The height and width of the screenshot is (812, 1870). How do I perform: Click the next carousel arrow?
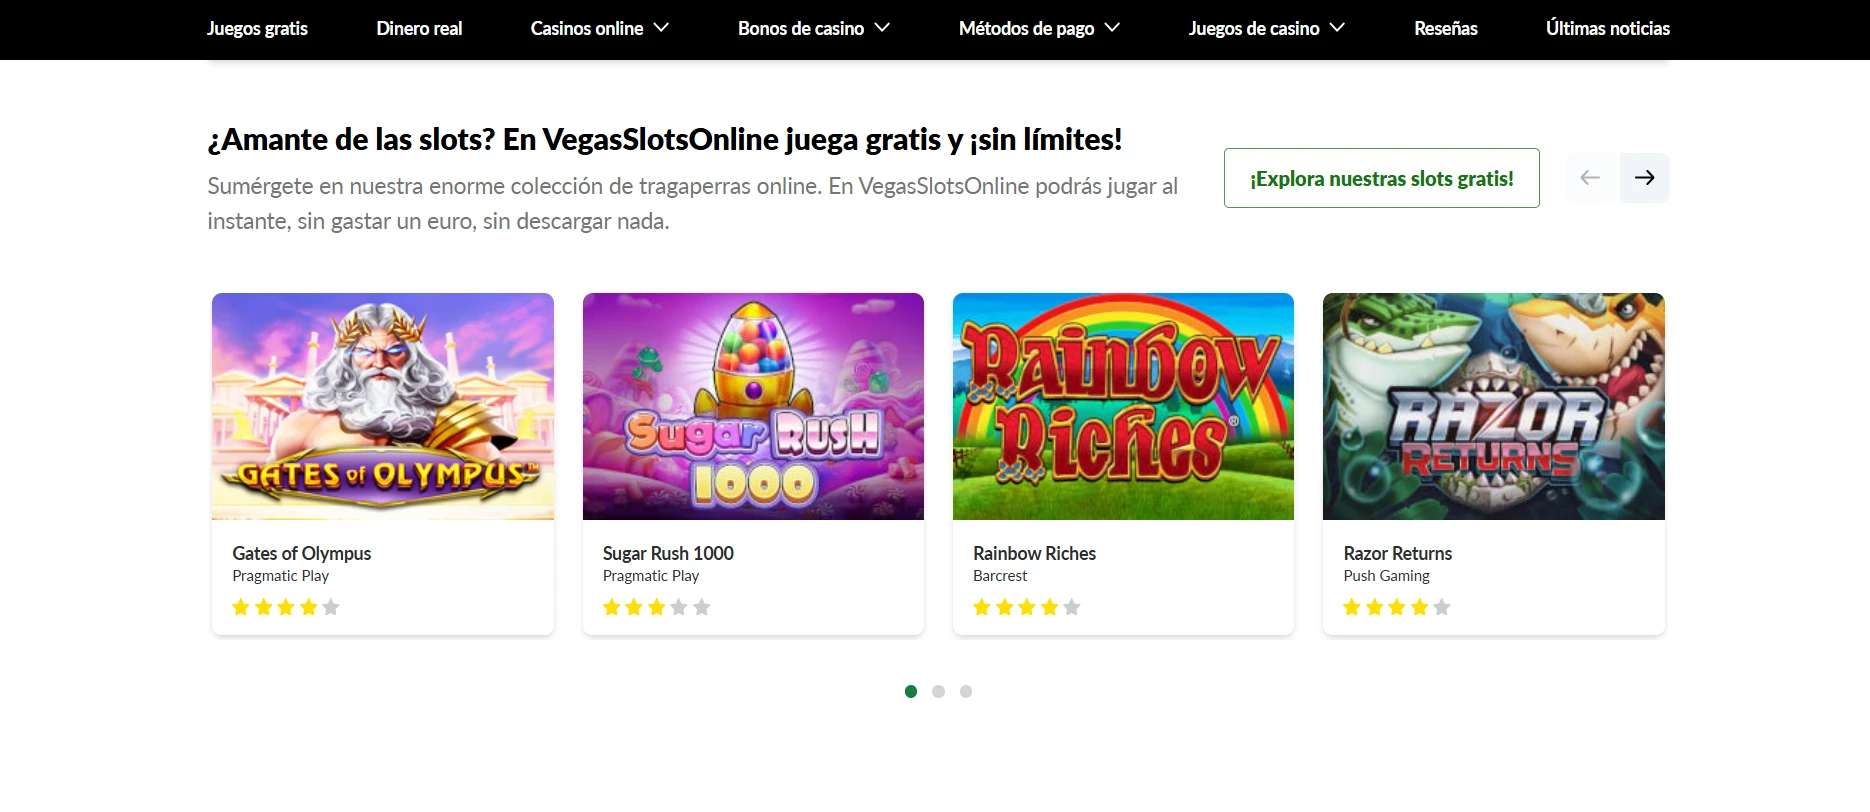point(1644,178)
